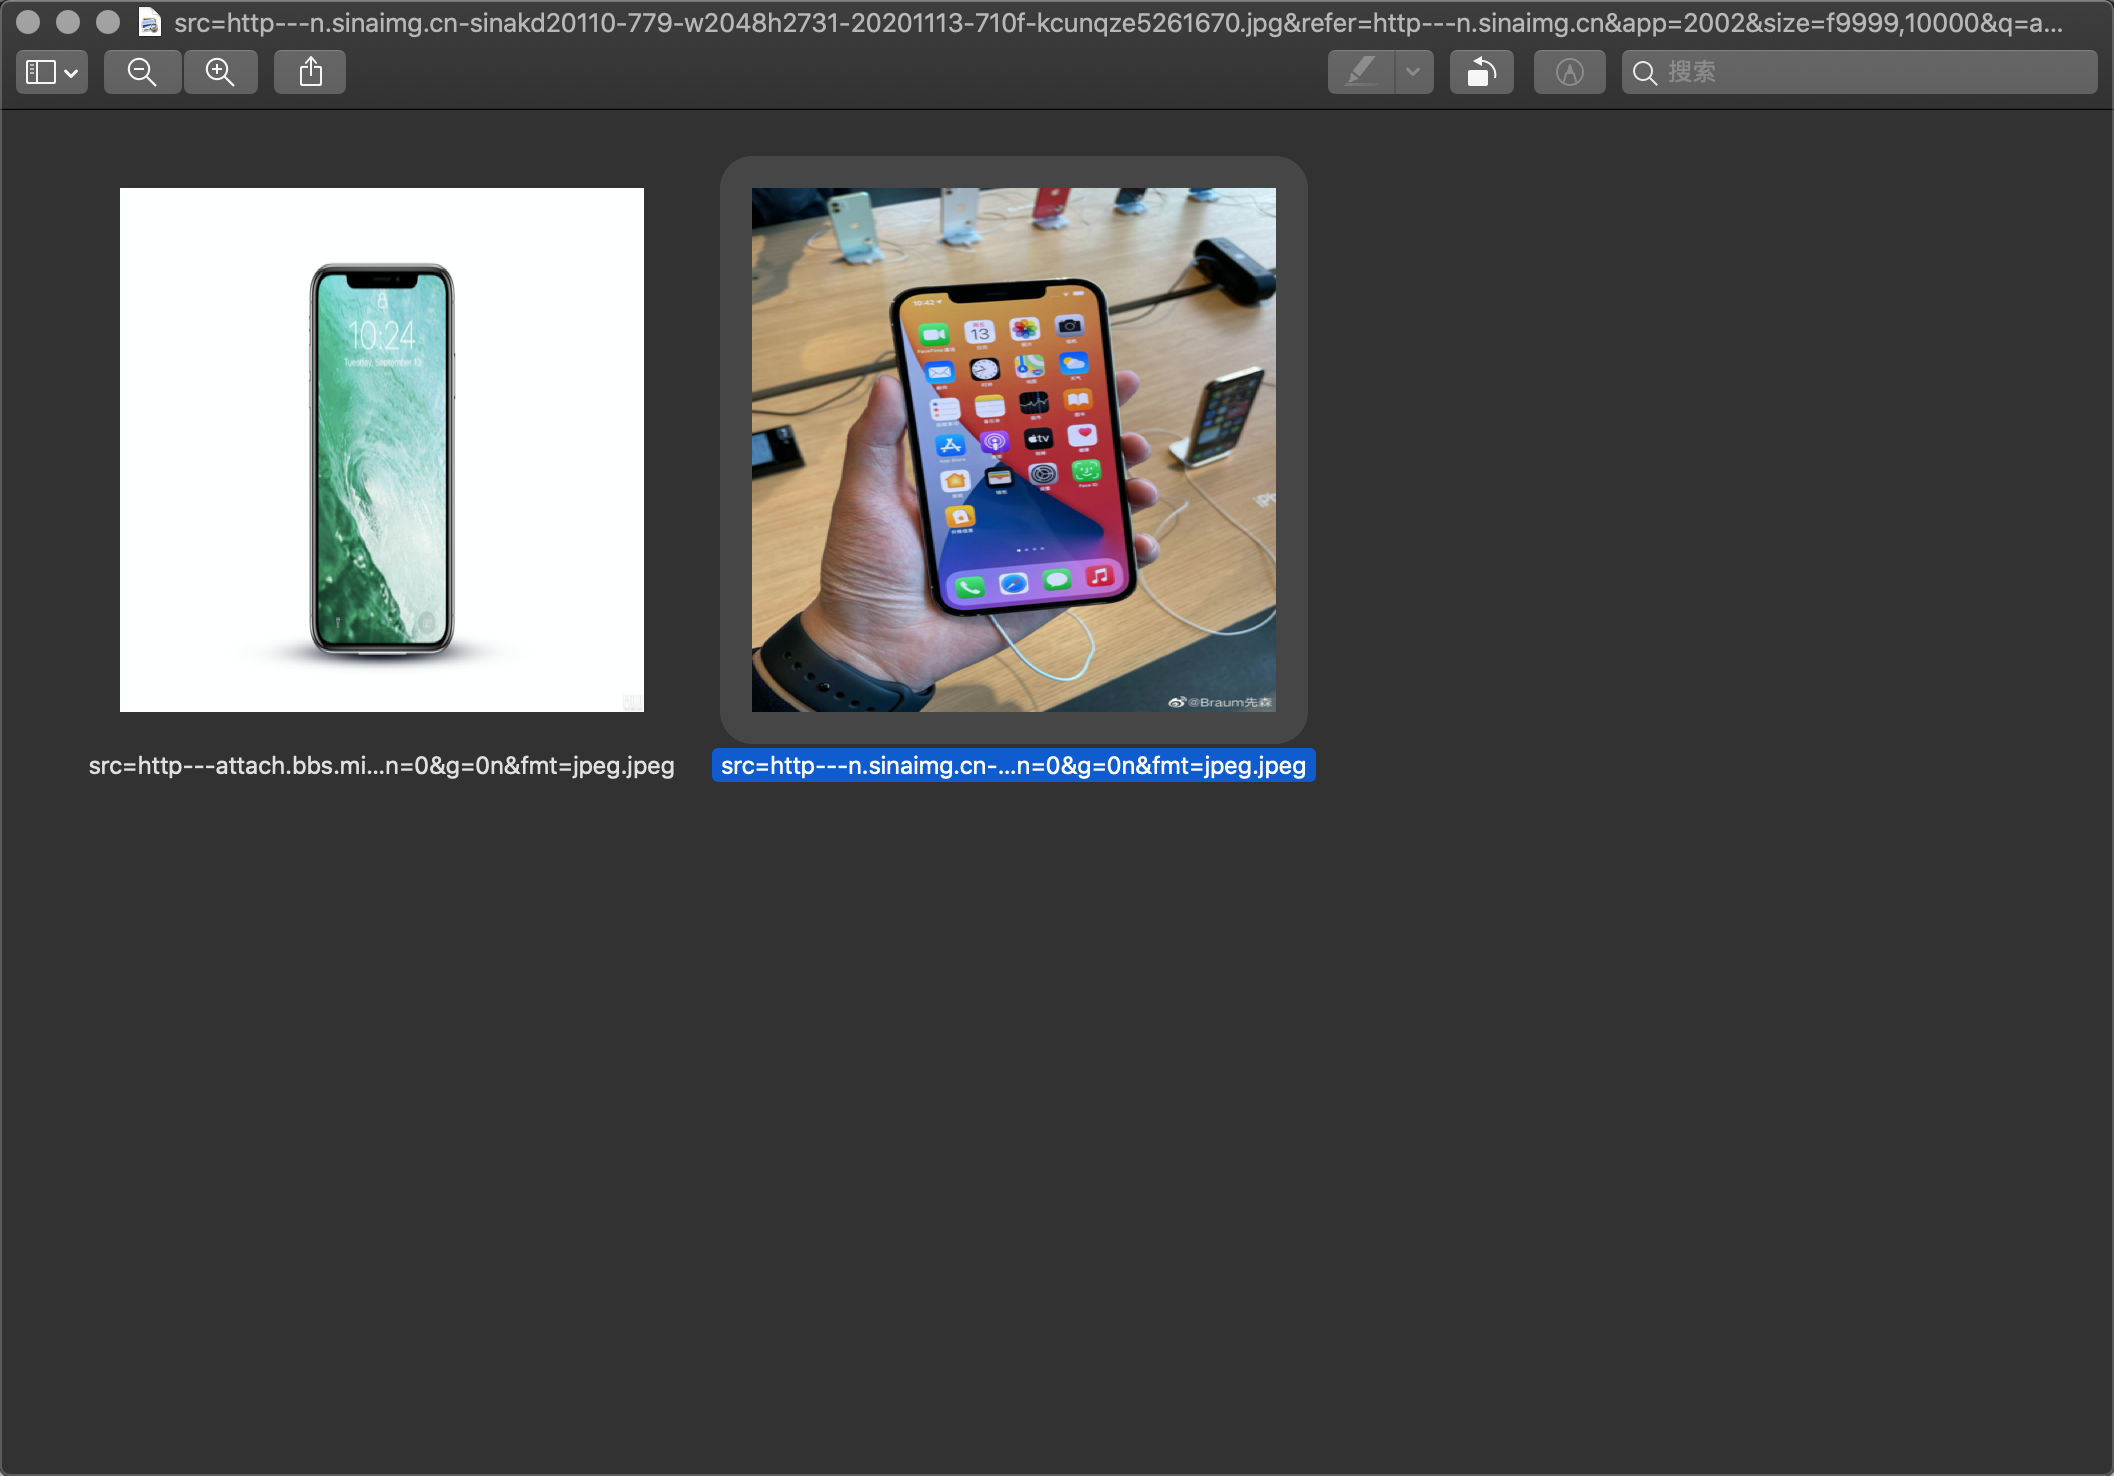
Task: Click the search magnifier icon
Action: [x=1644, y=73]
